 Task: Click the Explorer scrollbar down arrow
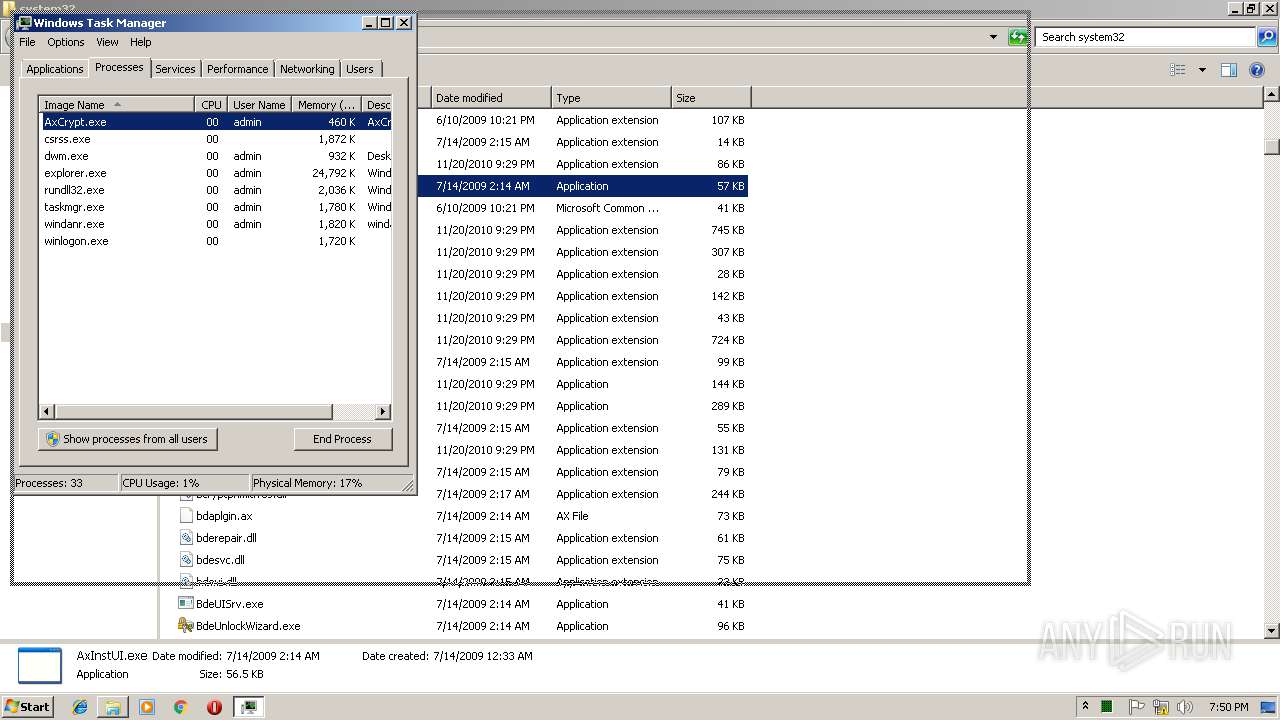[x=1272, y=631]
